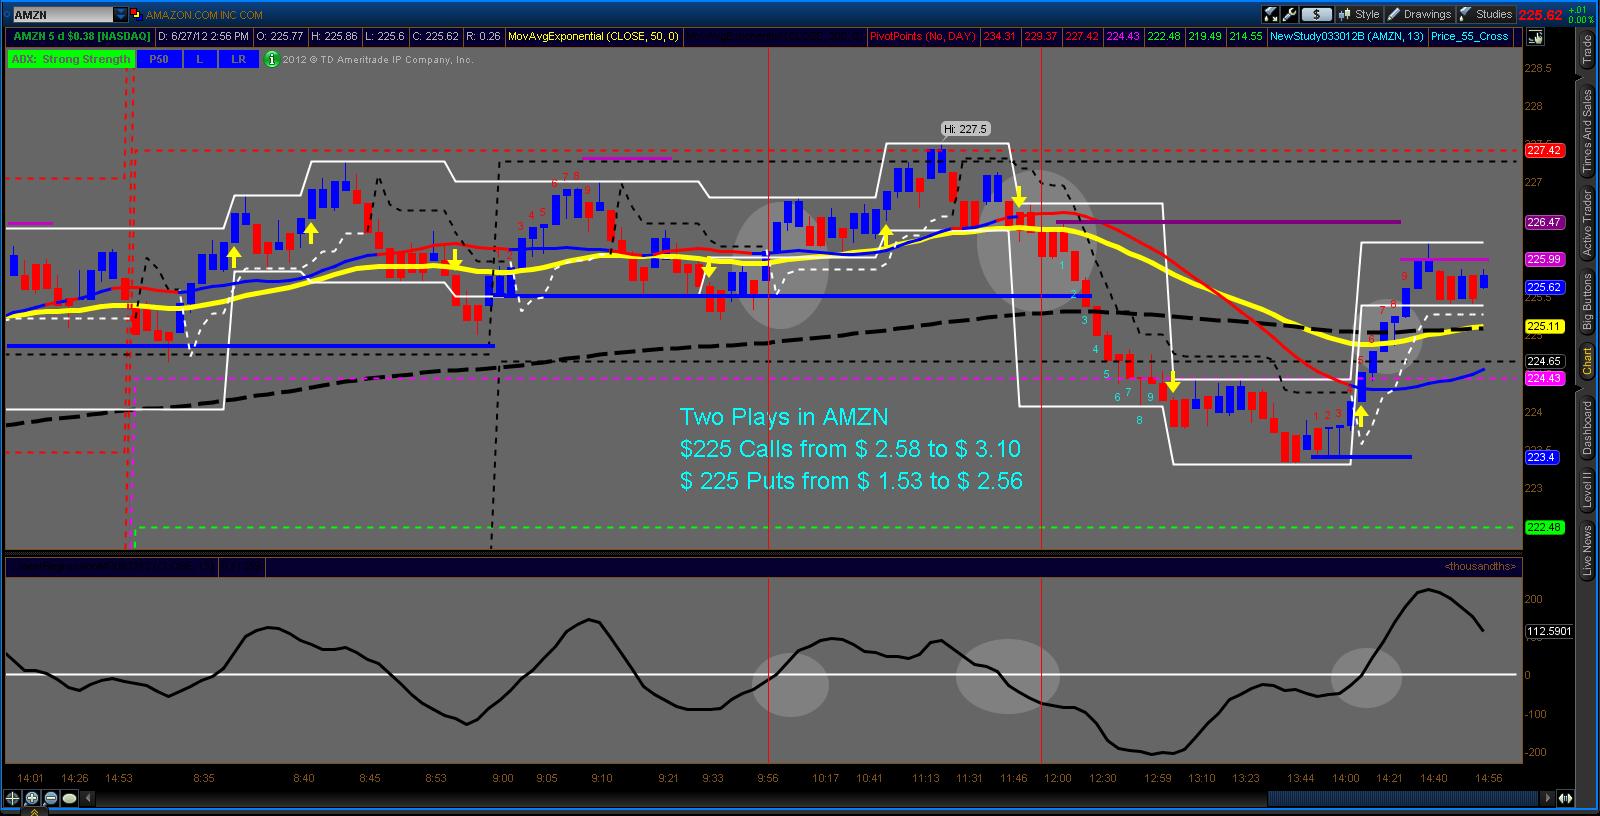
Task: Click the AMZN 5 d $0.38 [NASDAQ] header label
Action: click(81, 37)
